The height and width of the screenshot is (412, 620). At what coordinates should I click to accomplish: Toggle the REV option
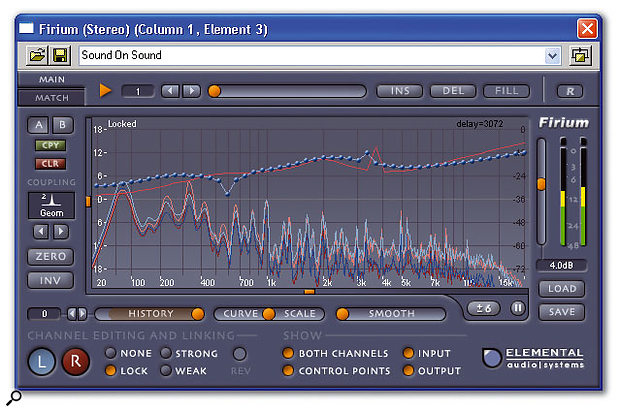pyautogui.click(x=240, y=354)
